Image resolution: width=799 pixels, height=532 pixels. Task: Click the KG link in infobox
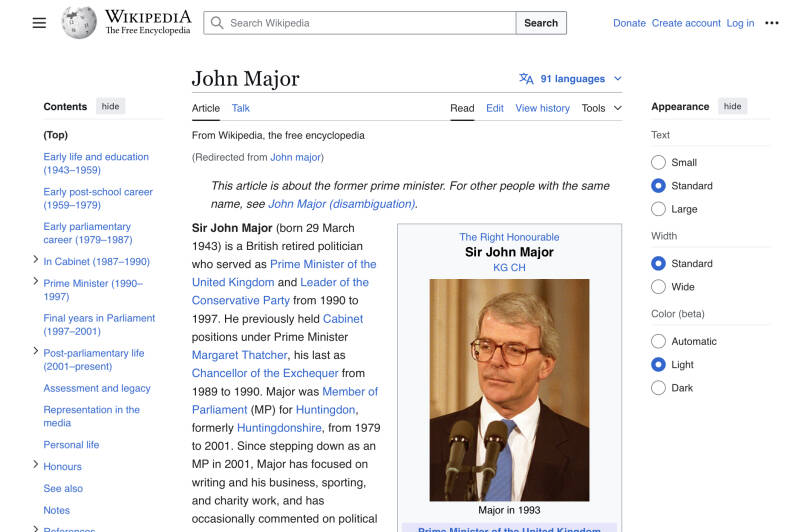click(500, 268)
